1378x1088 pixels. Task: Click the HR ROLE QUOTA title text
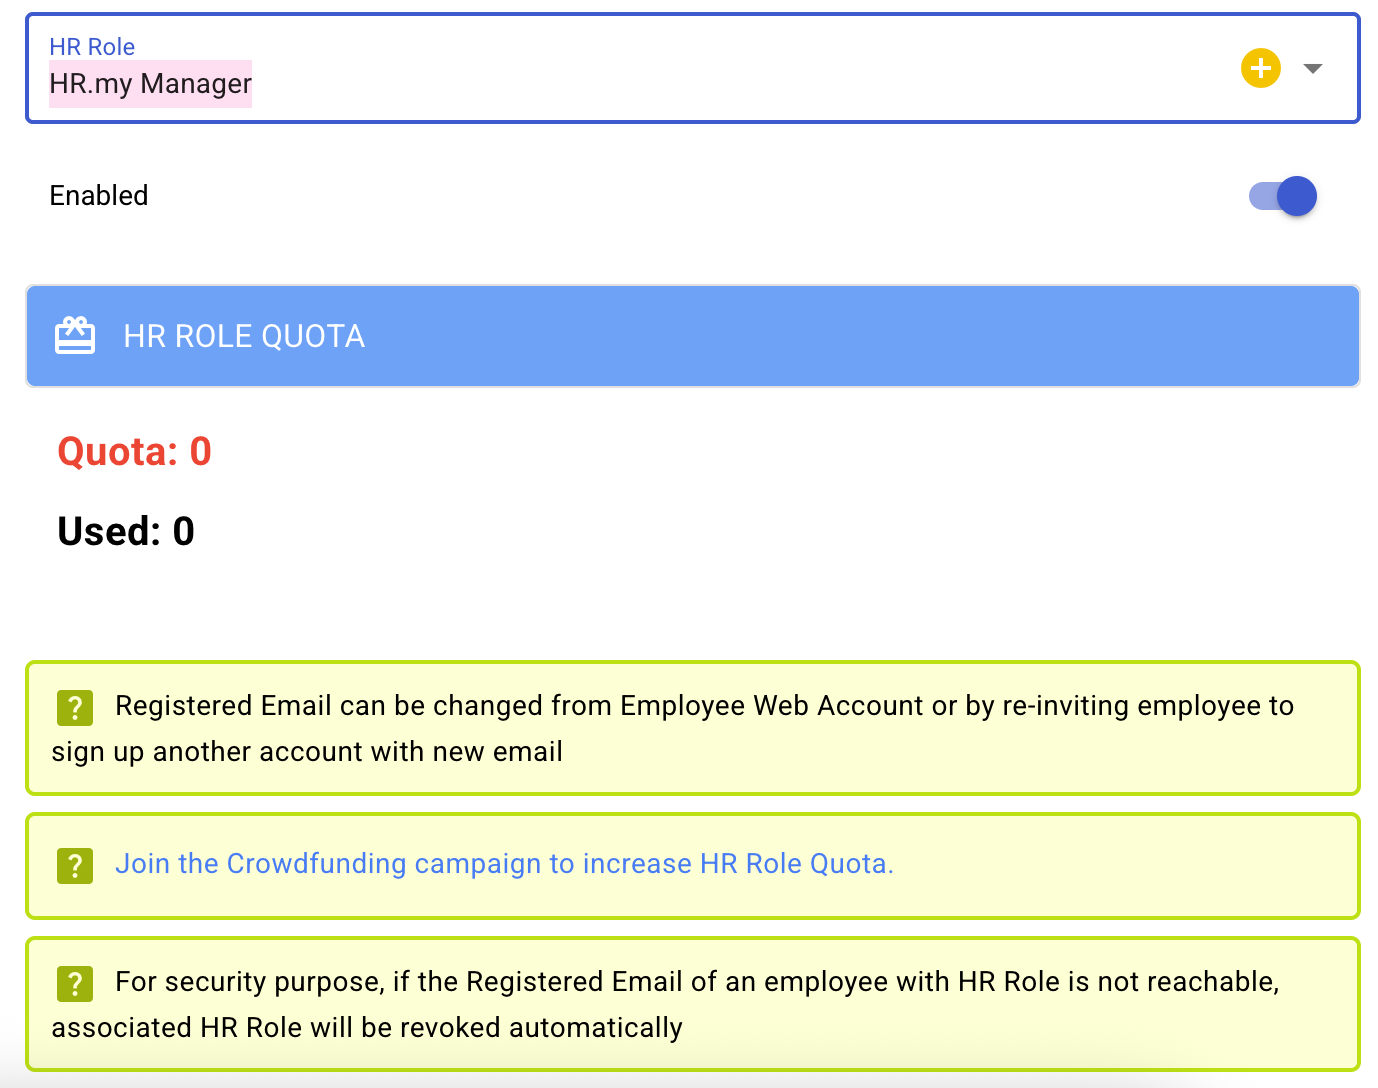244,337
